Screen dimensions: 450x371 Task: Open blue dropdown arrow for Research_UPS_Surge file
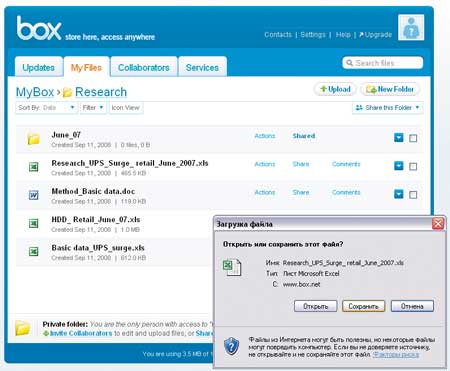399,166
